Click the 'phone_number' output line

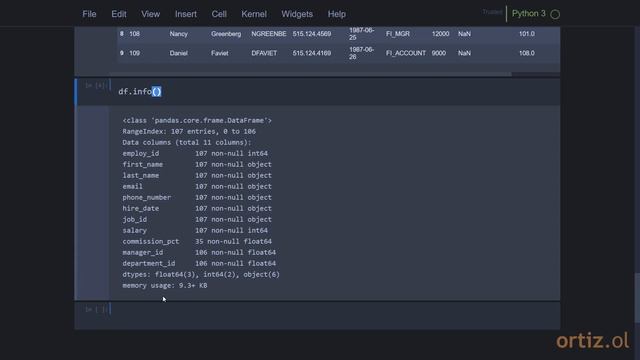pos(197,197)
